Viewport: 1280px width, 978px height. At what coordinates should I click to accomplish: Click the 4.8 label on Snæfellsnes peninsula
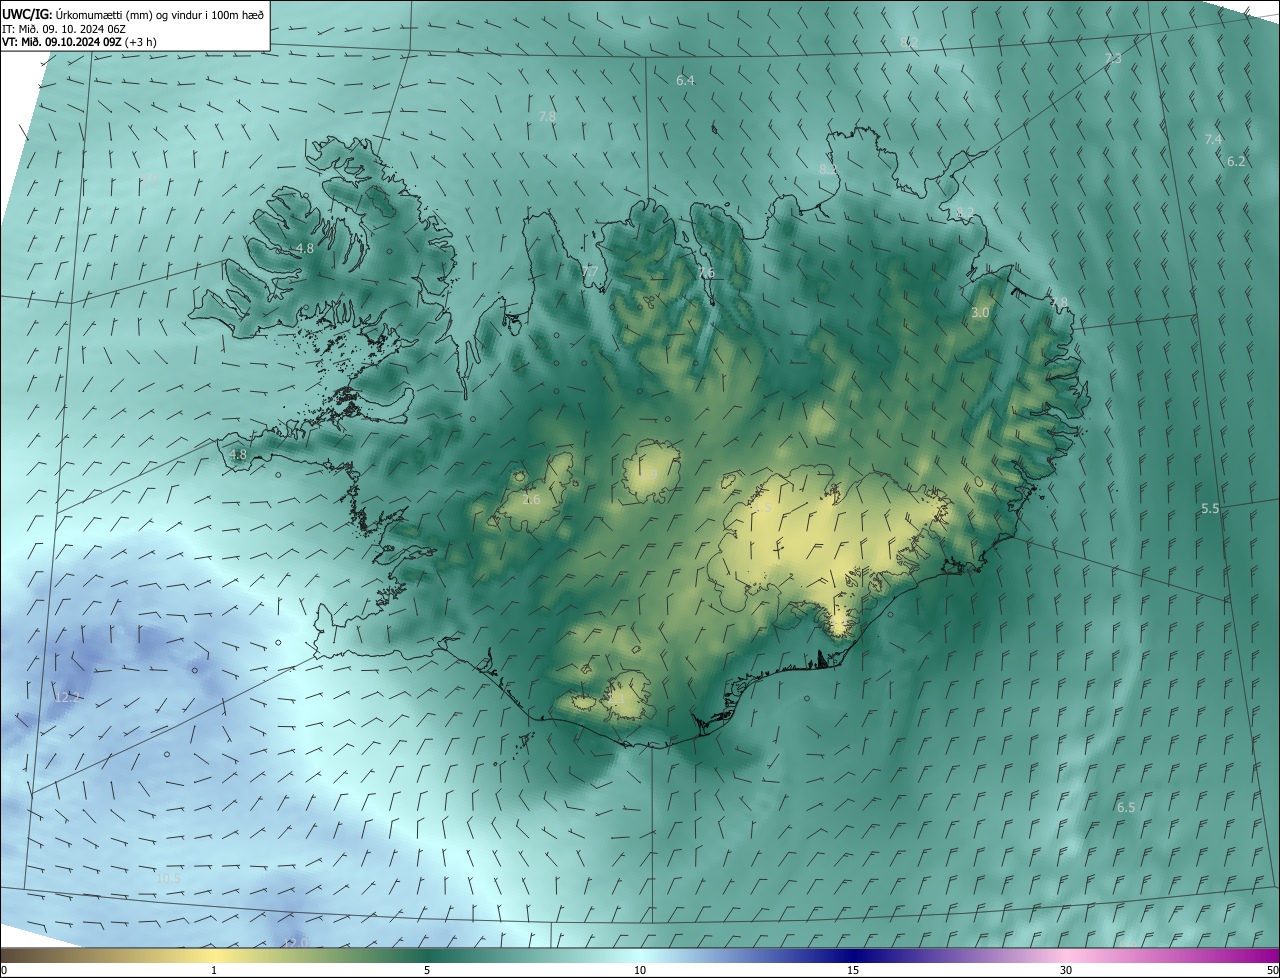click(238, 454)
